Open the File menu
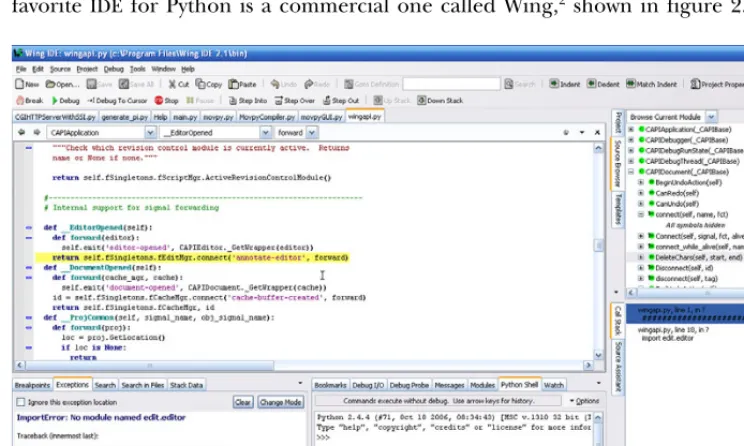Screen dimensions: 744x446 [21, 69]
